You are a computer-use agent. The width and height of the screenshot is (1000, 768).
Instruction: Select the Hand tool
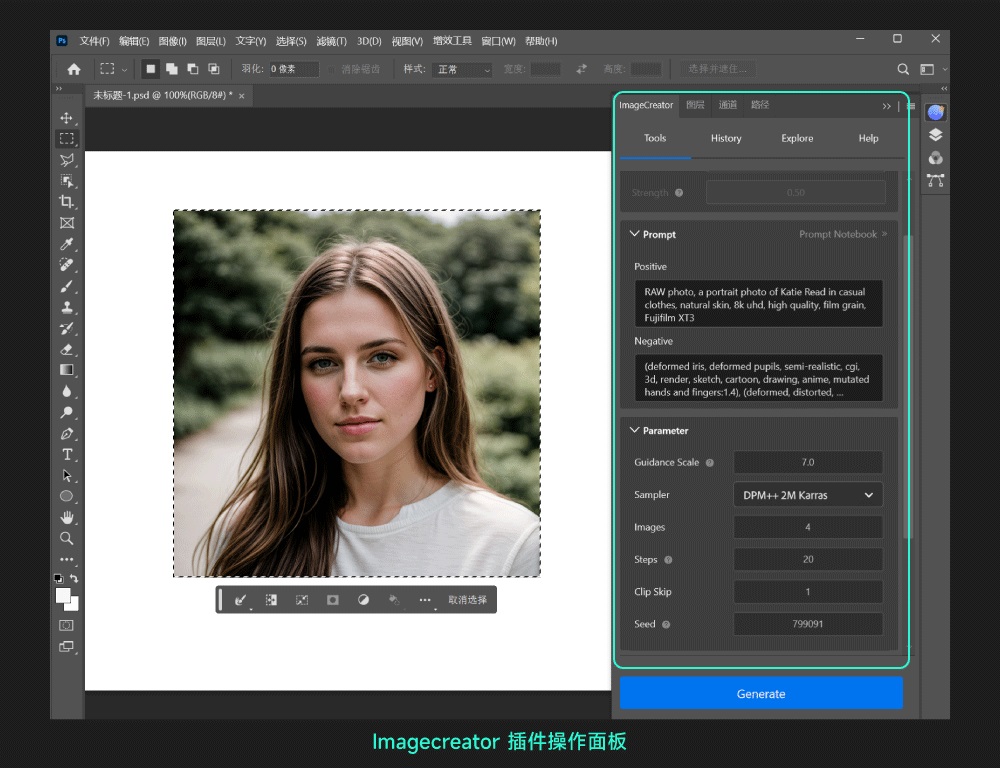[x=66, y=517]
